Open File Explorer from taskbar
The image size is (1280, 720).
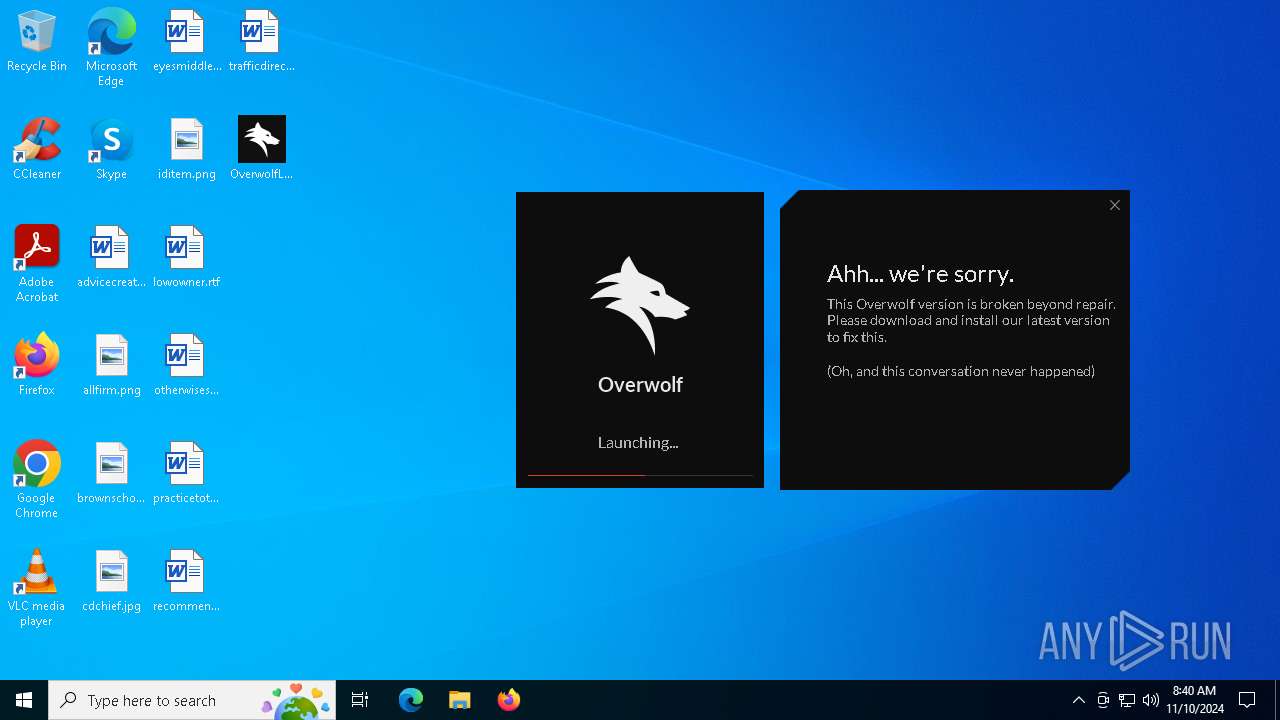click(459, 700)
